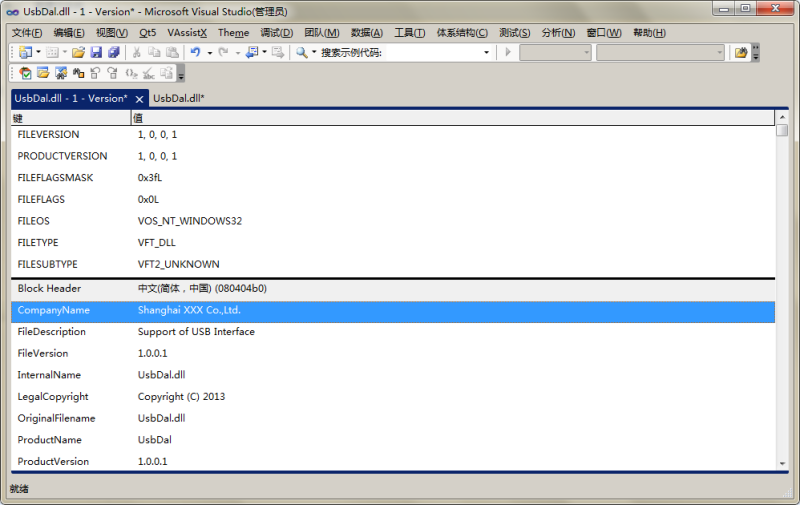Open the Undo history dropdown arrow
Image resolution: width=800 pixels, height=505 pixels.
click(209, 52)
